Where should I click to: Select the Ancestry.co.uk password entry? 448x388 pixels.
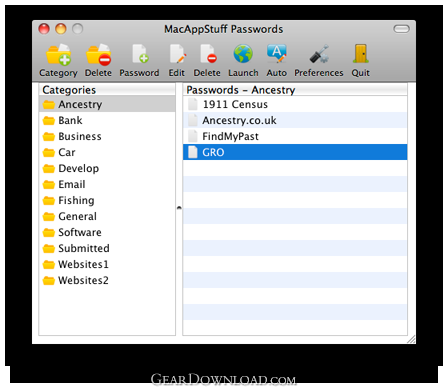[x=295, y=120]
